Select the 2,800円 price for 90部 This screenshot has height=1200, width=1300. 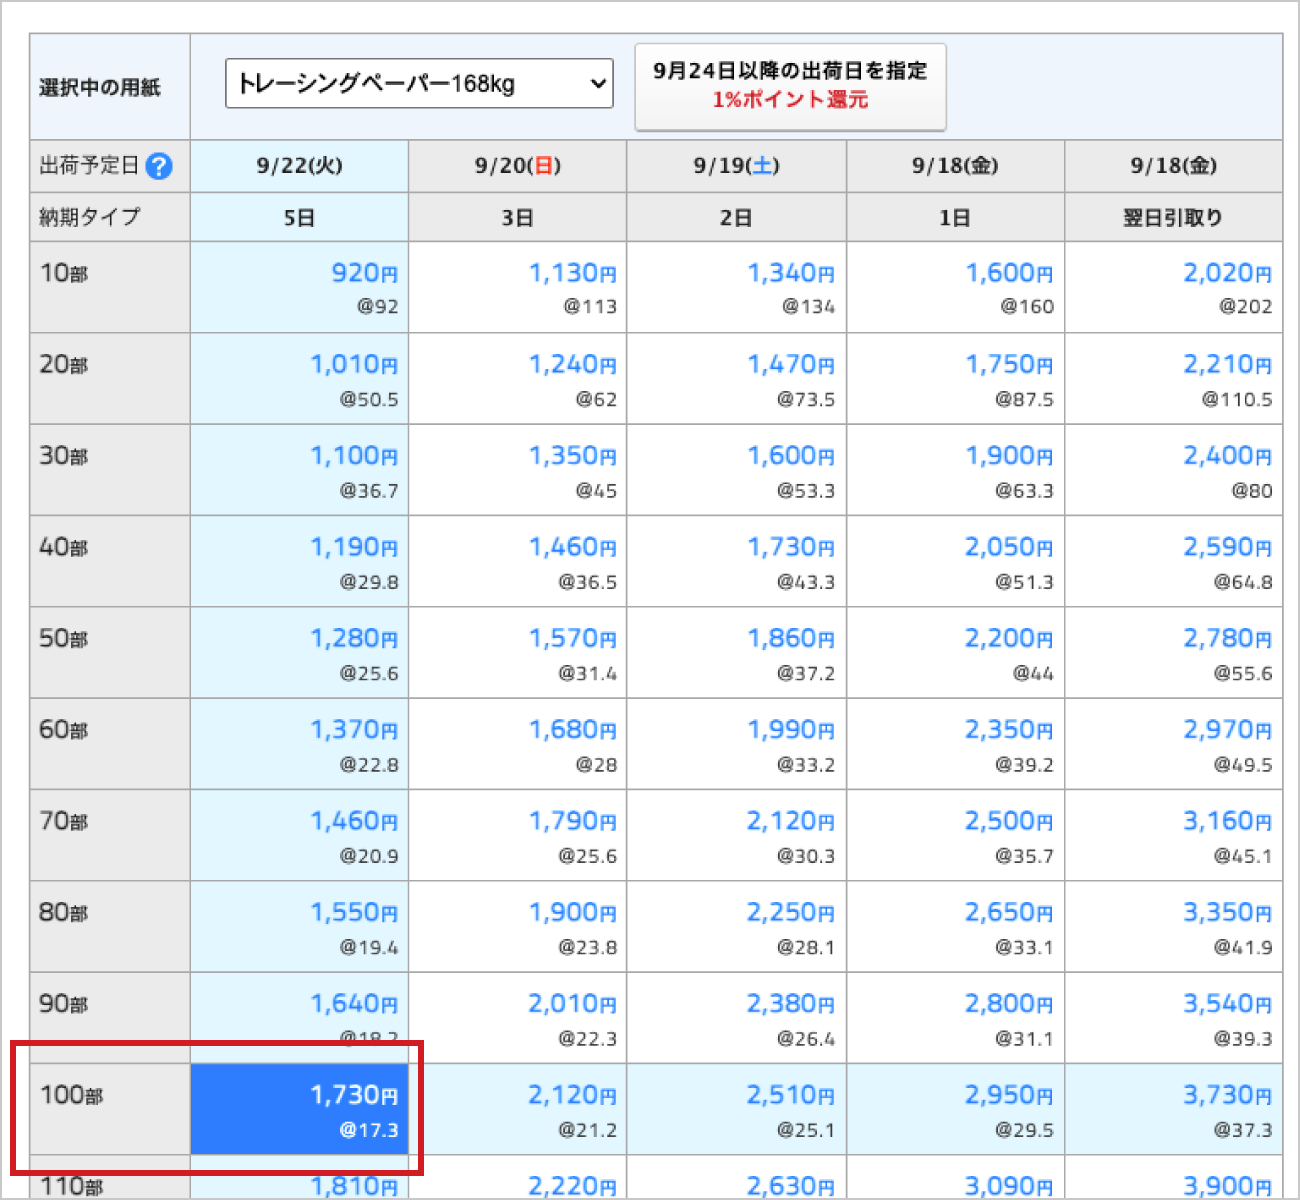pos(955,1018)
